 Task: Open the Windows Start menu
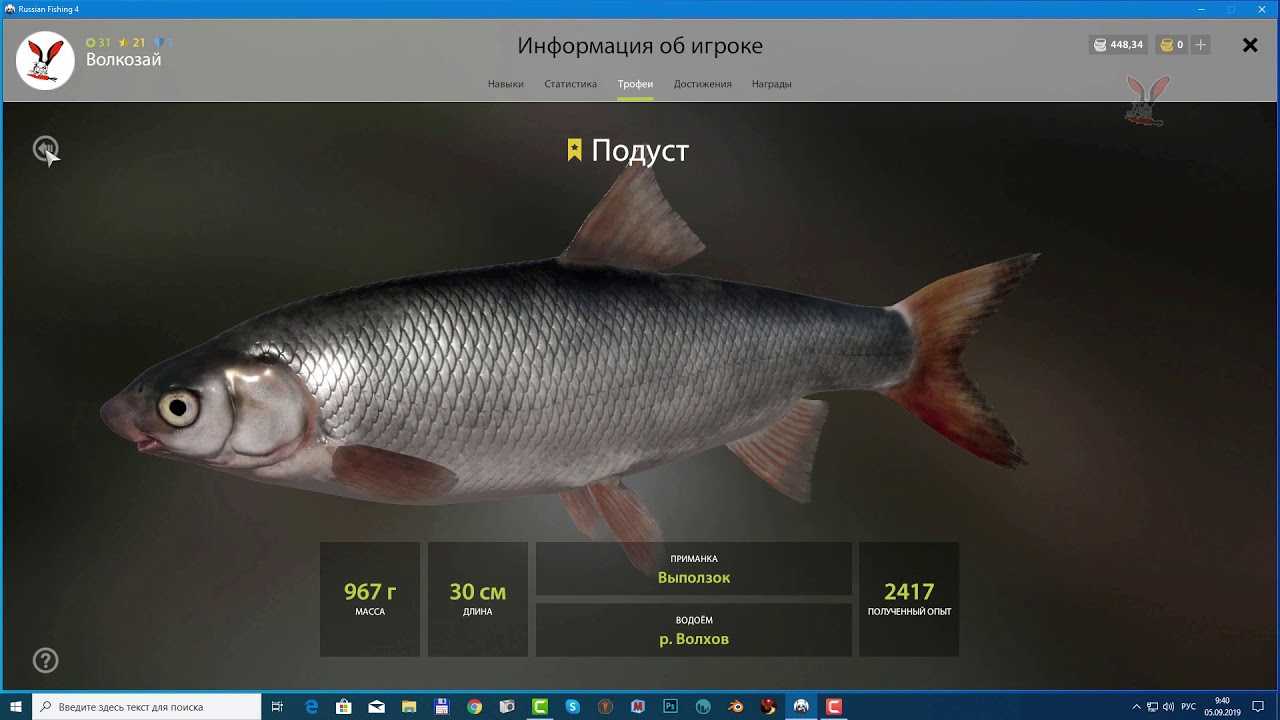pos(16,706)
